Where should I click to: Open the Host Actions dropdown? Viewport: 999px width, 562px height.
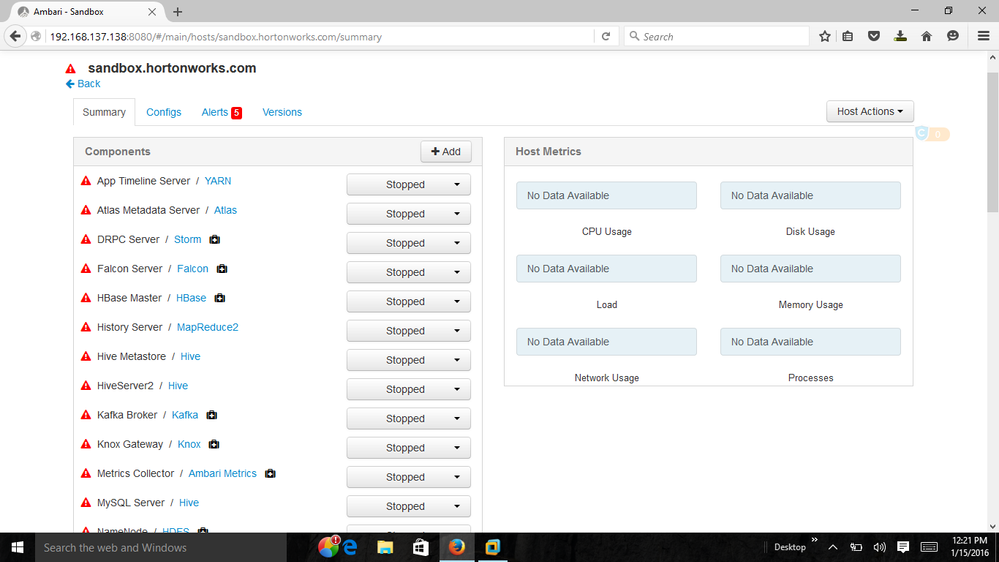pyautogui.click(x=870, y=112)
